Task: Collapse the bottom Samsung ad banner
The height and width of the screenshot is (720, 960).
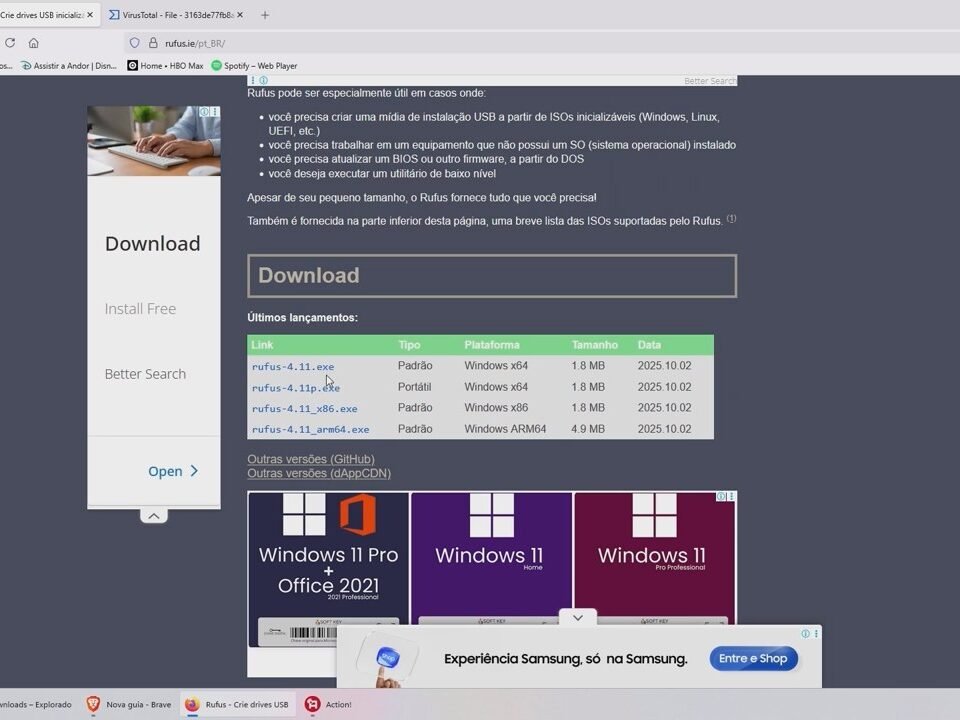Action: (x=577, y=618)
